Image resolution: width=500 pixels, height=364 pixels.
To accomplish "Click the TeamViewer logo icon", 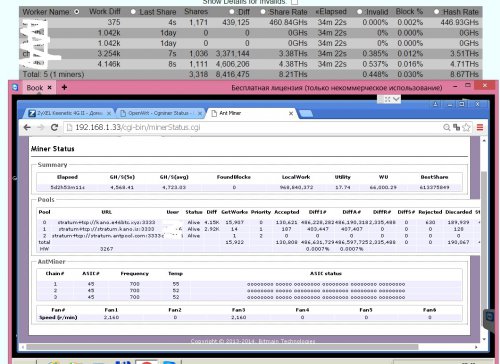I will 15,87.
